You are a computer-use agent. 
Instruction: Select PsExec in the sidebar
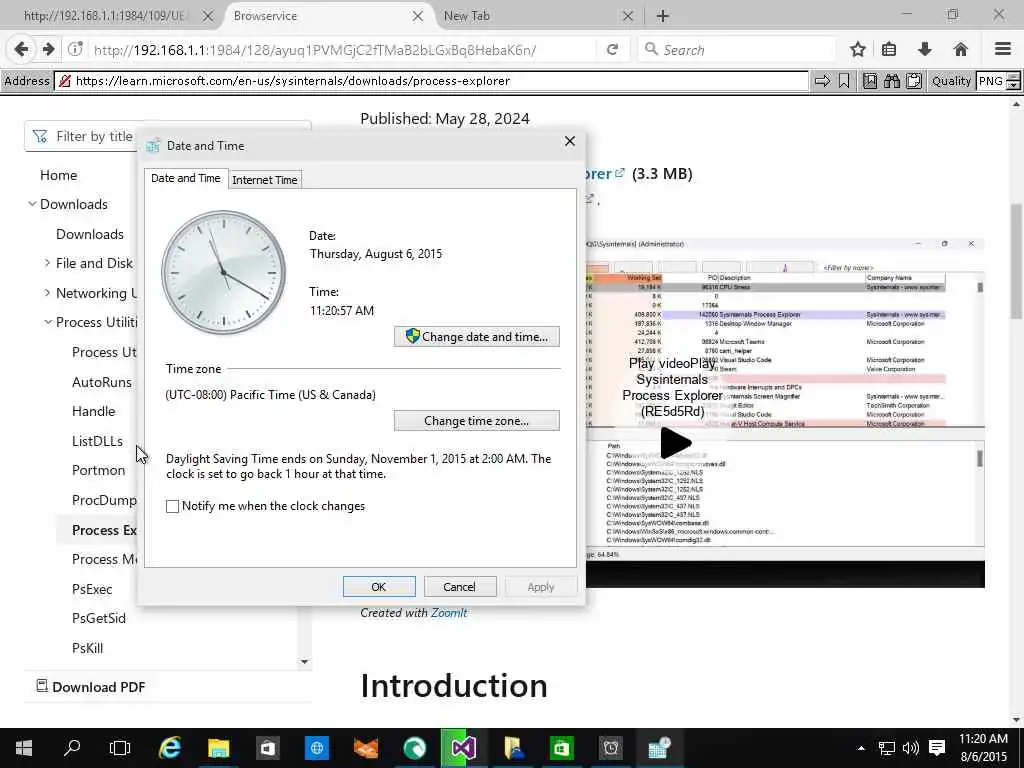point(92,589)
